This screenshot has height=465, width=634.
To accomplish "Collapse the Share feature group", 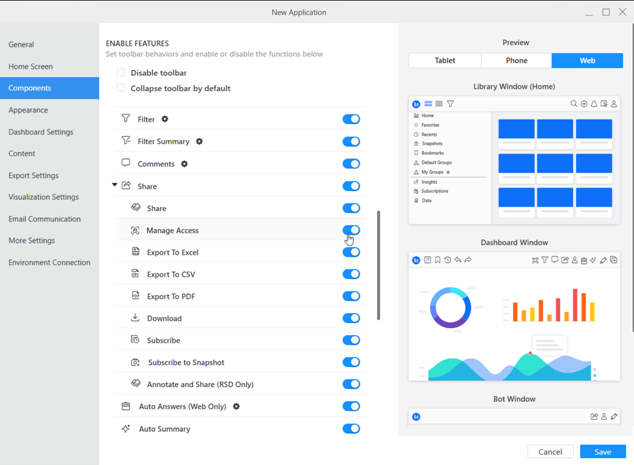I will coord(115,186).
